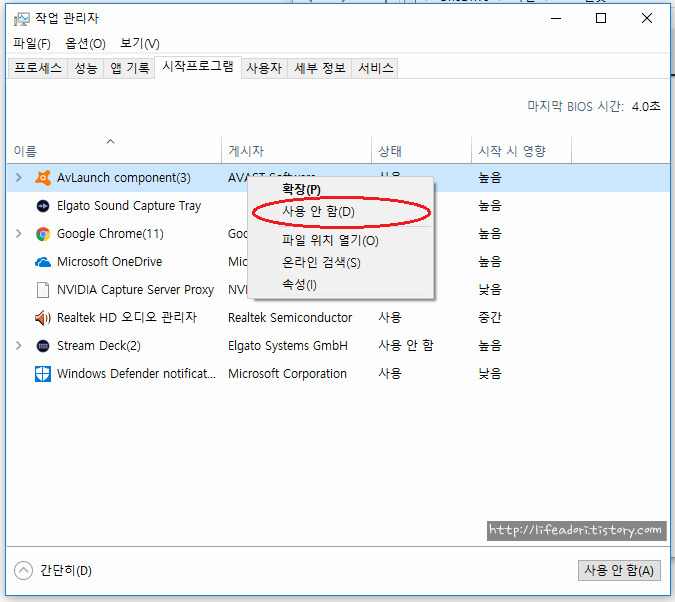Viewport: 675px width, 602px height.
Task: Choose 사용 안 함(D) in context menu
Action: pos(341,211)
